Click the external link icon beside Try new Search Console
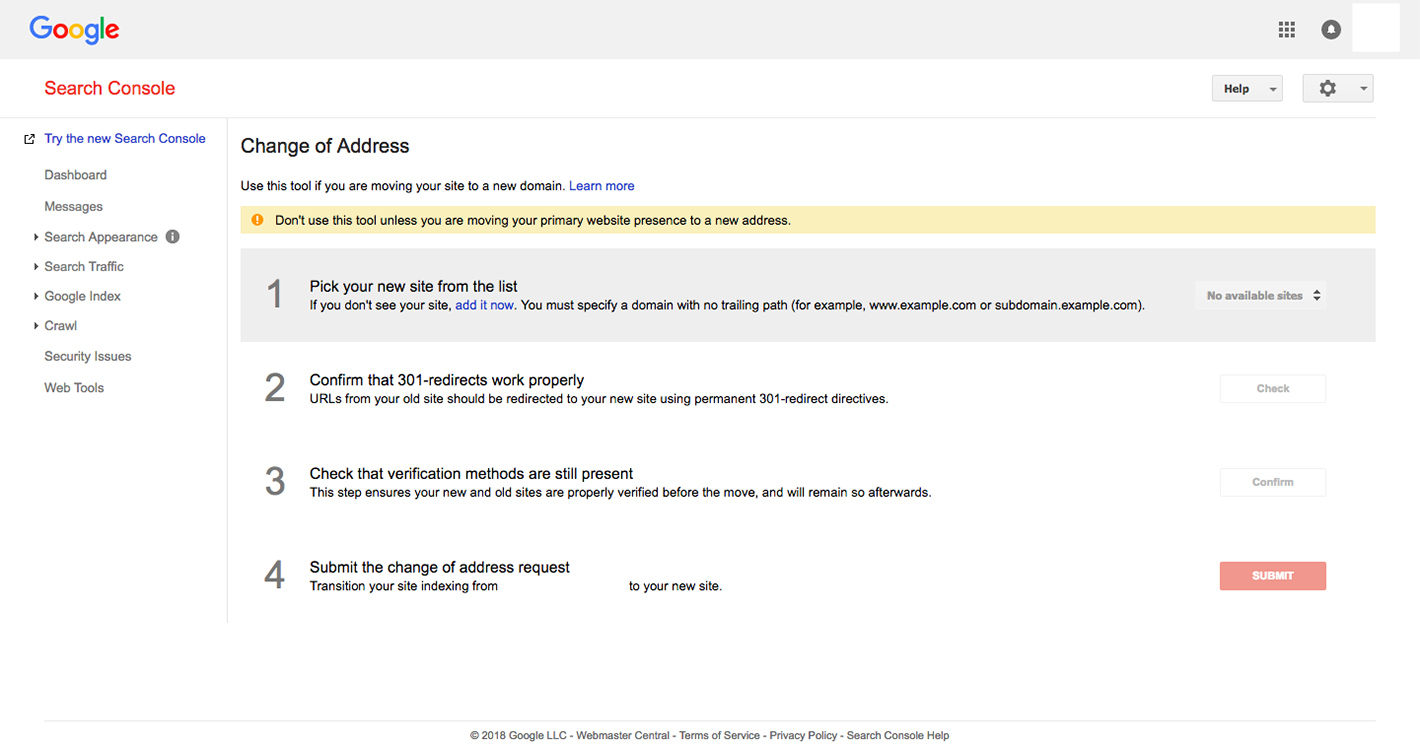The image size is (1420, 747). [29, 139]
